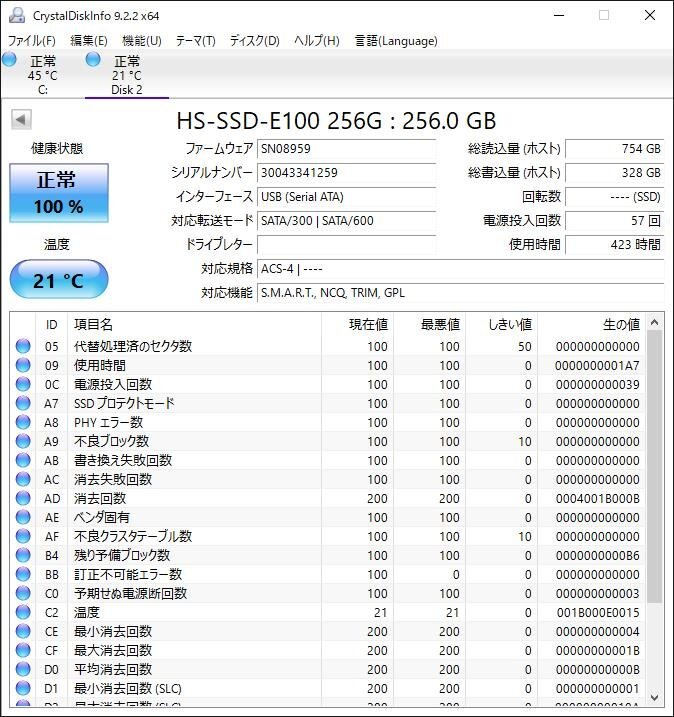Click the 生の値 column header
Viewport: 674px width, 717px height.
click(x=591, y=325)
